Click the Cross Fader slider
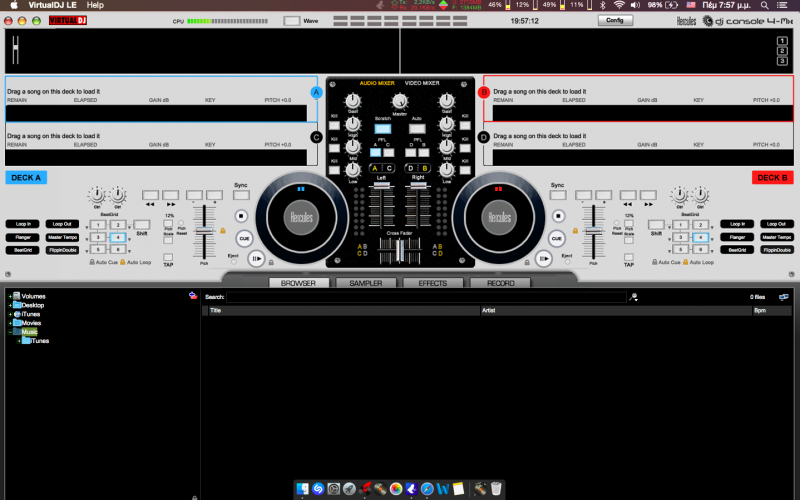Viewport: 800px width, 500px height. coord(400,252)
